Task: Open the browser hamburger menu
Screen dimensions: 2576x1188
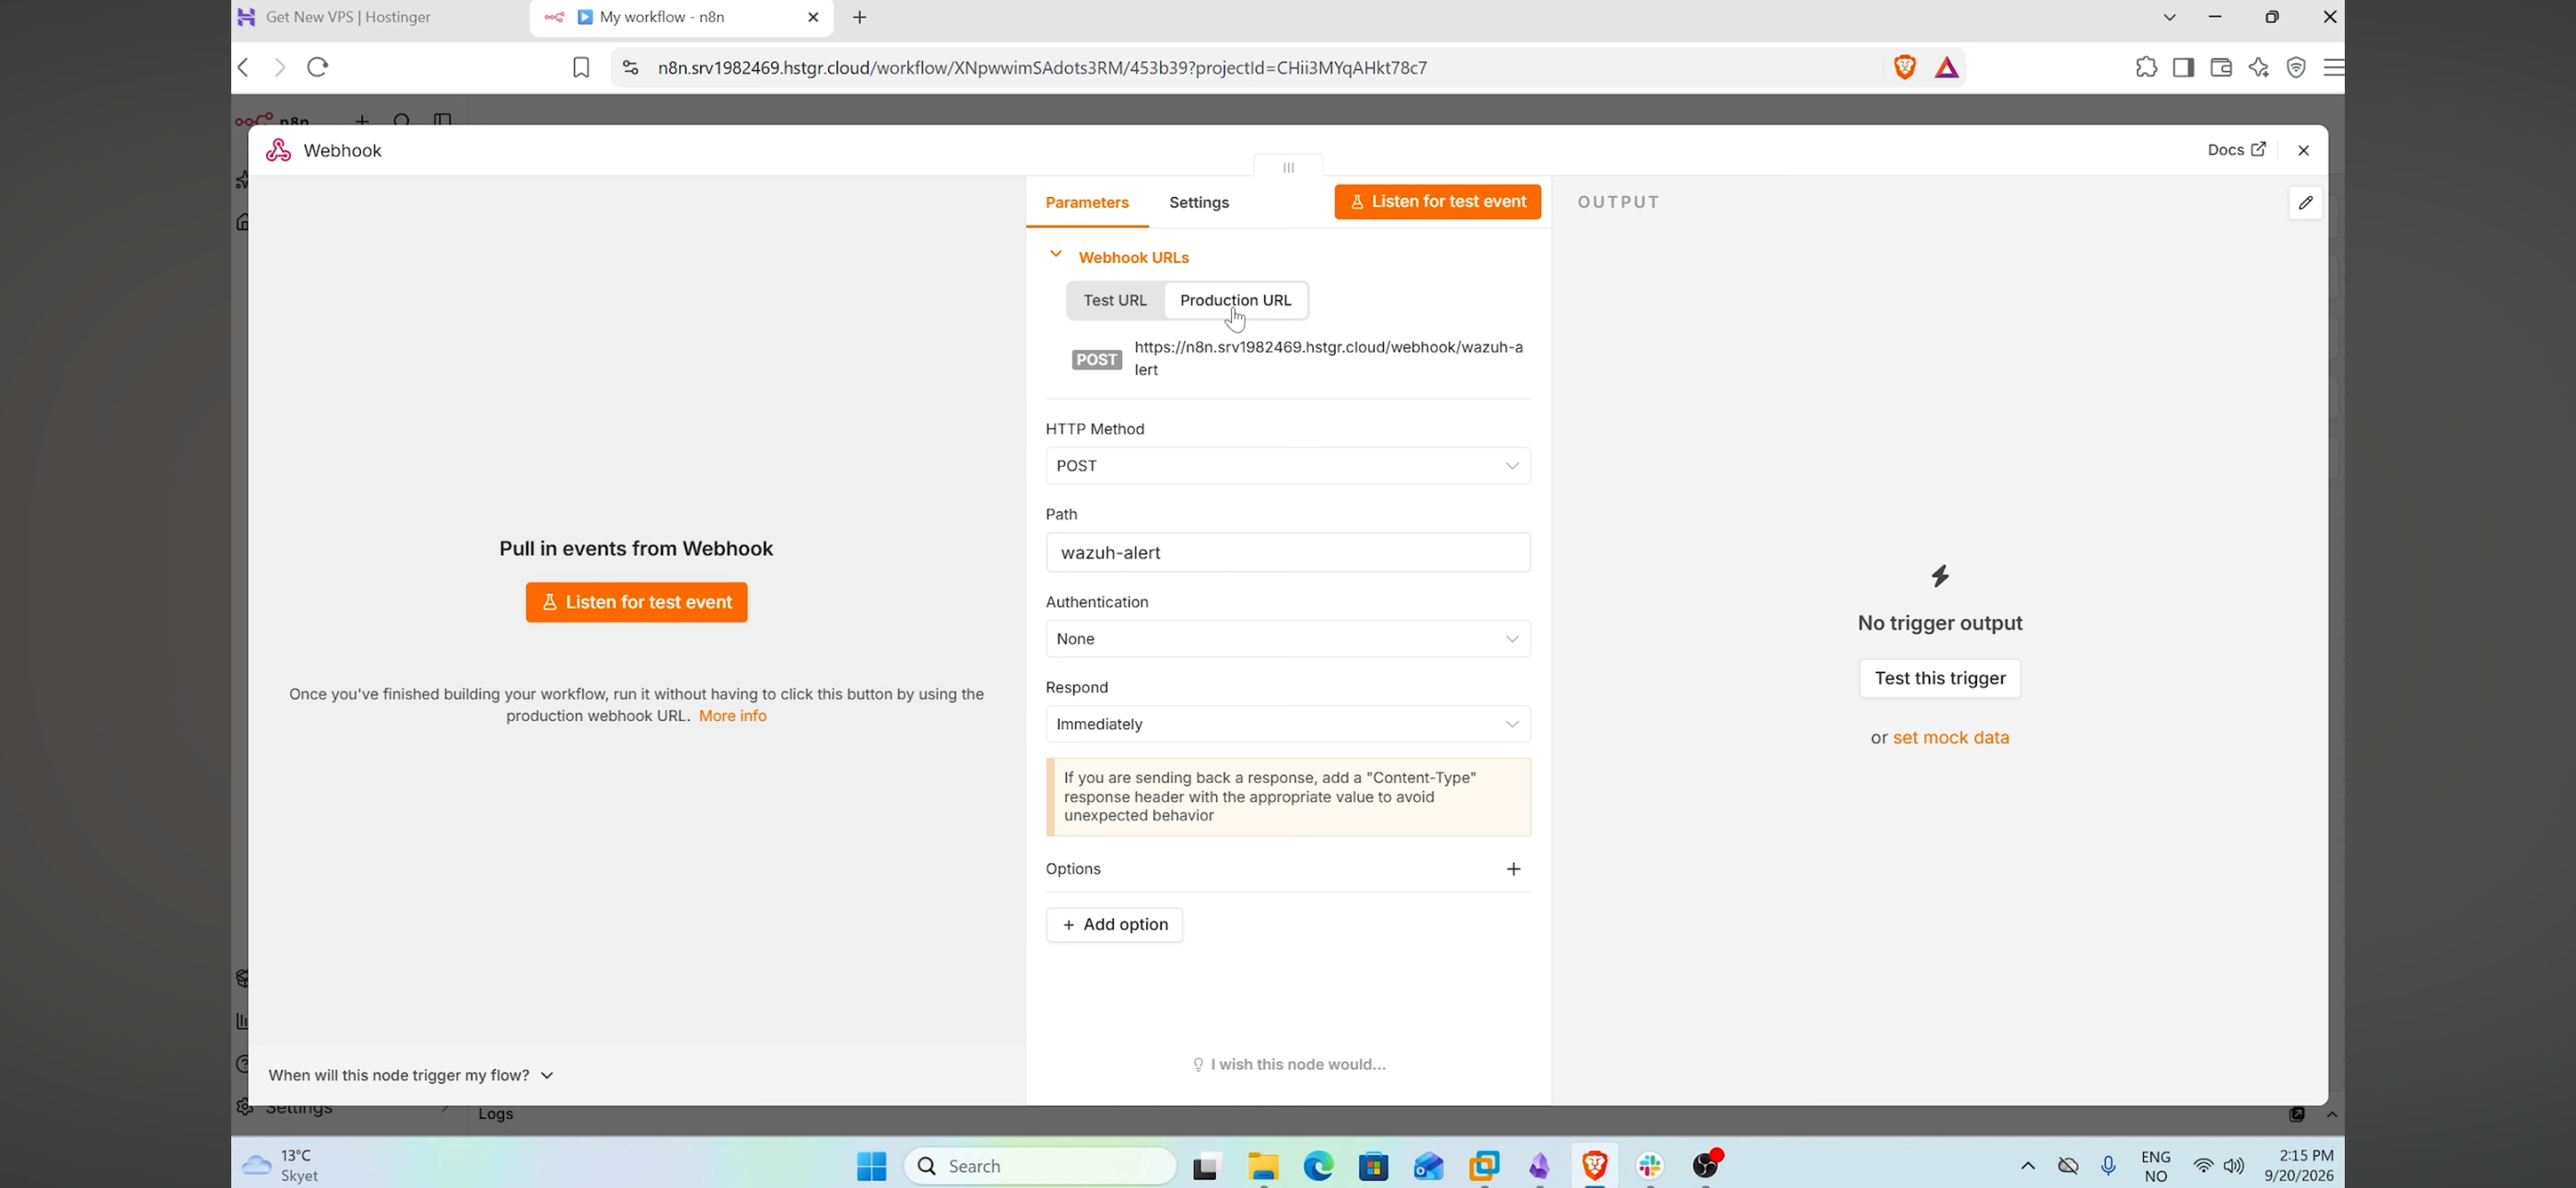Action: tap(2332, 67)
